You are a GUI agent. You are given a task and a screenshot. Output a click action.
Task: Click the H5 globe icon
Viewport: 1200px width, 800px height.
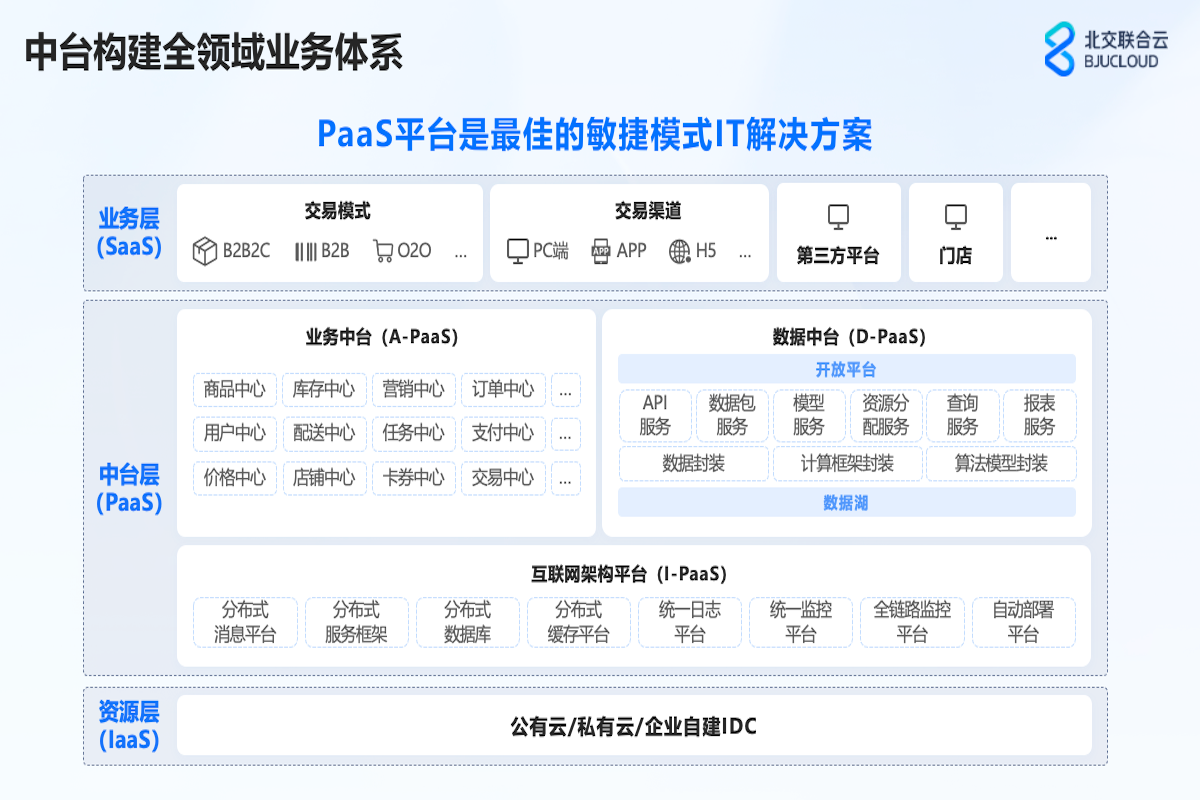[x=680, y=251]
